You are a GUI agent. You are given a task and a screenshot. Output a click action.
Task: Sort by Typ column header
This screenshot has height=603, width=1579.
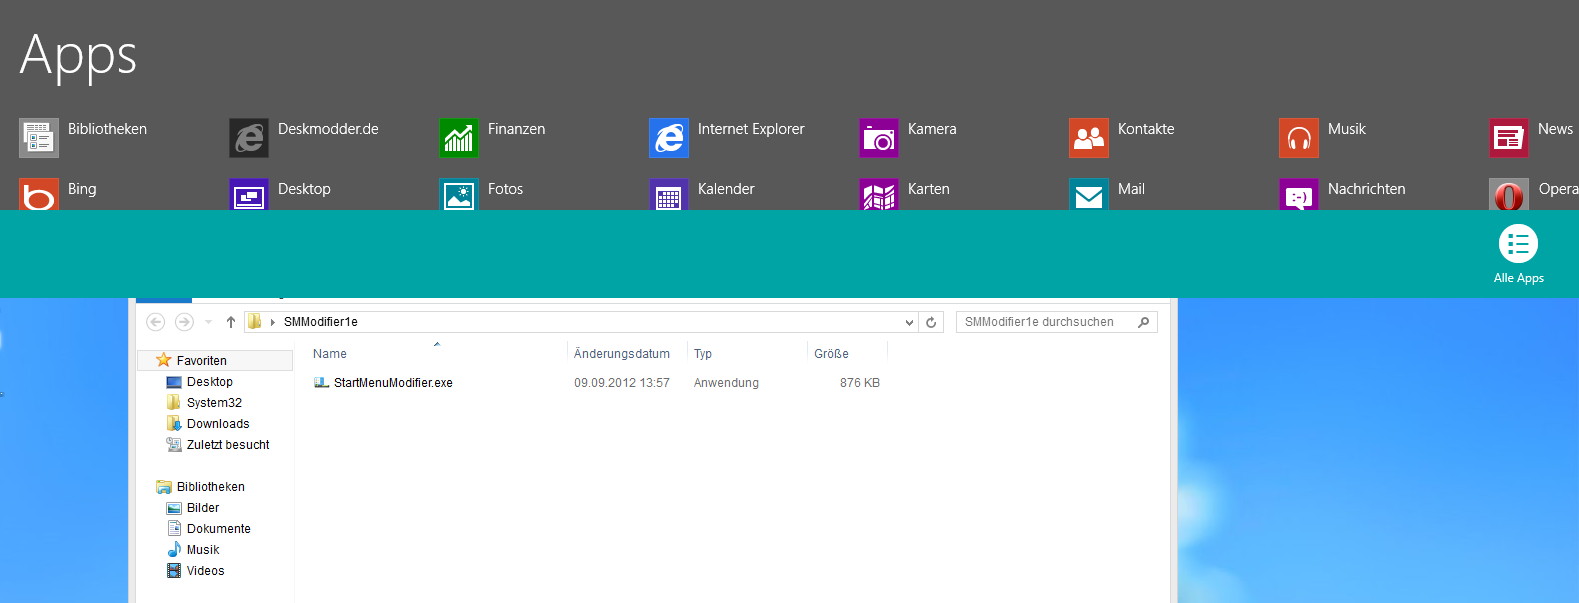point(703,354)
